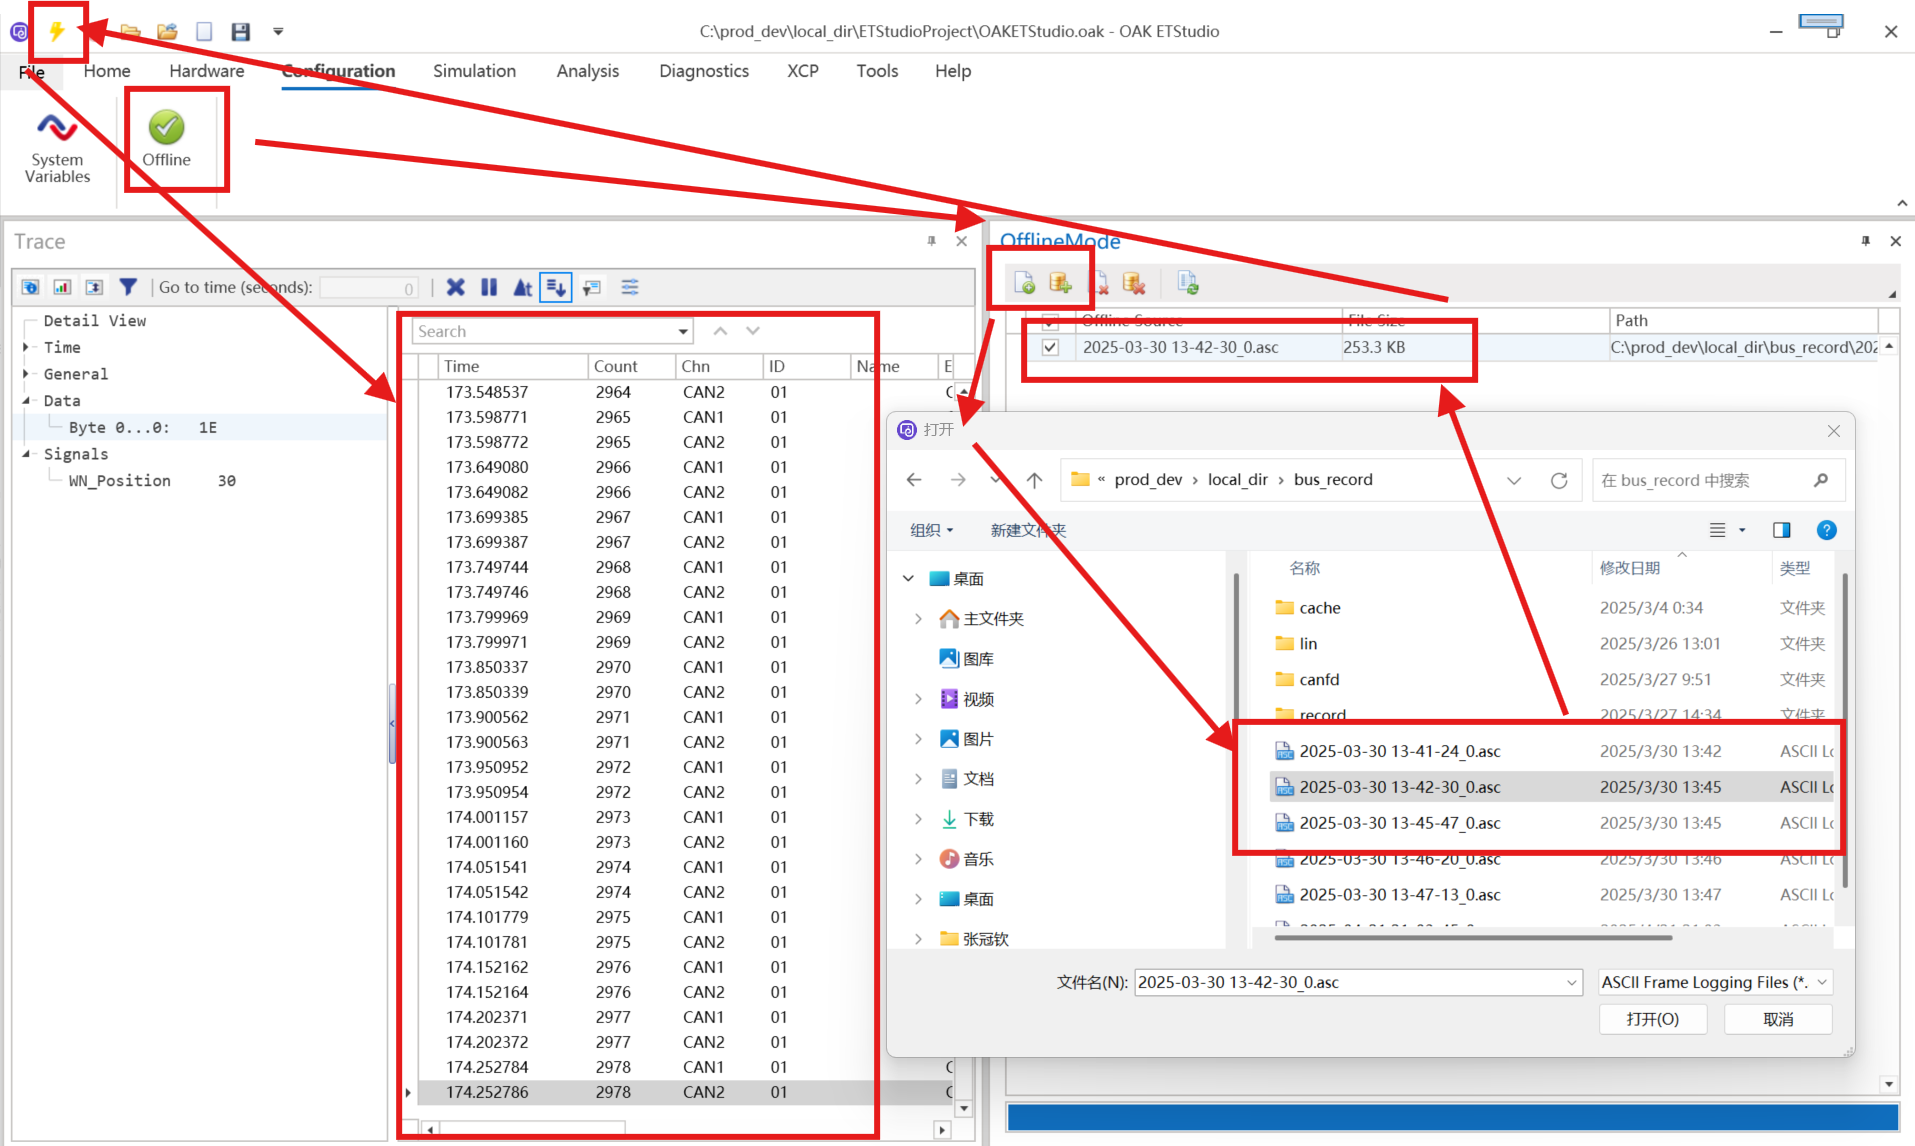
Task: Expand the General node in Detail View
Action: coord(26,374)
